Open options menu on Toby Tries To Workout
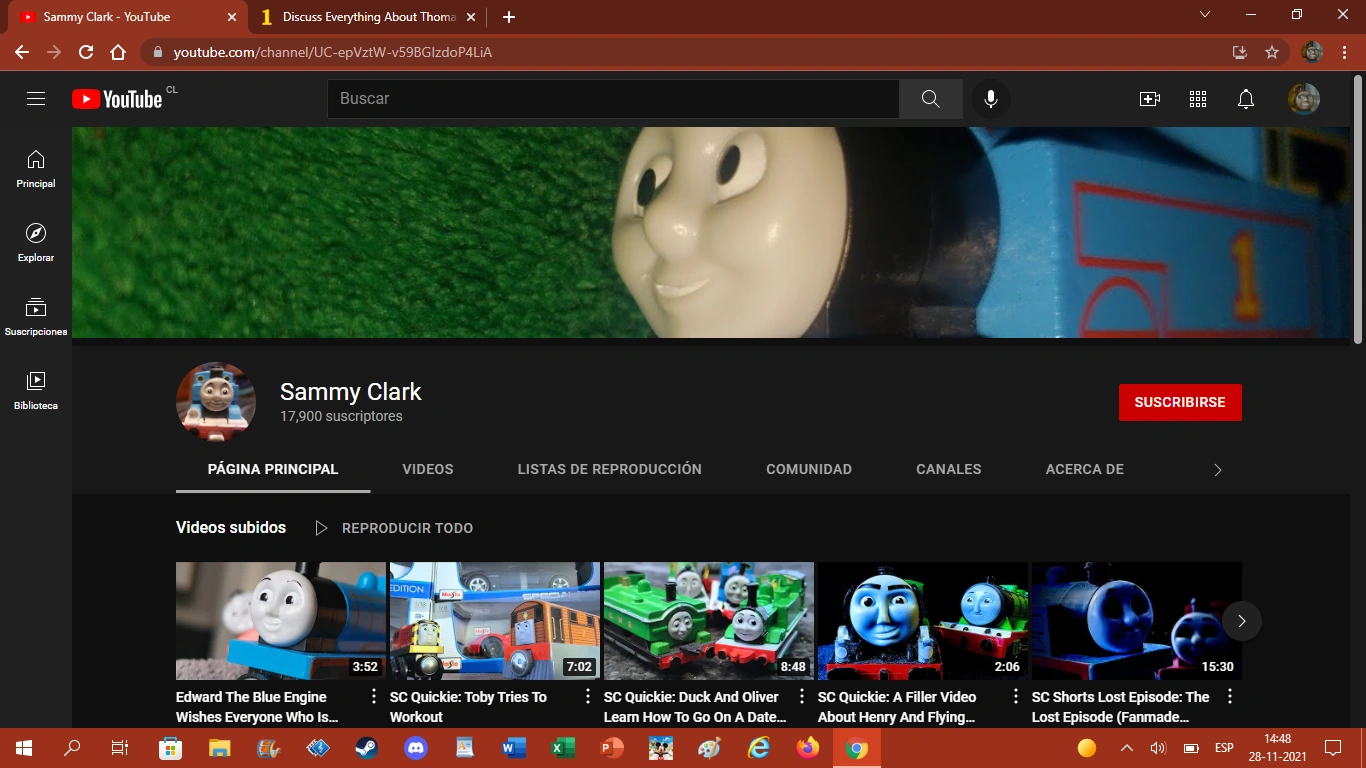1366x768 pixels. (587, 695)
